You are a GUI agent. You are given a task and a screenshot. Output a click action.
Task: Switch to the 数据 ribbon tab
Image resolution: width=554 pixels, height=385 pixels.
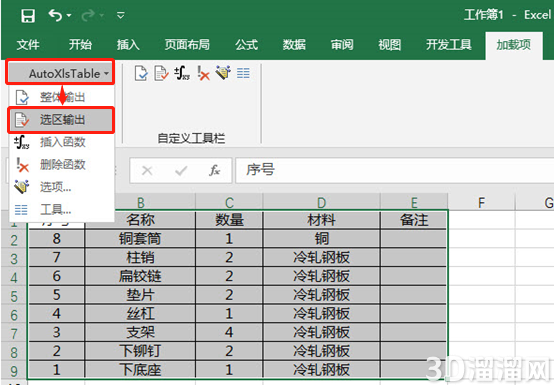coord(294,45)
